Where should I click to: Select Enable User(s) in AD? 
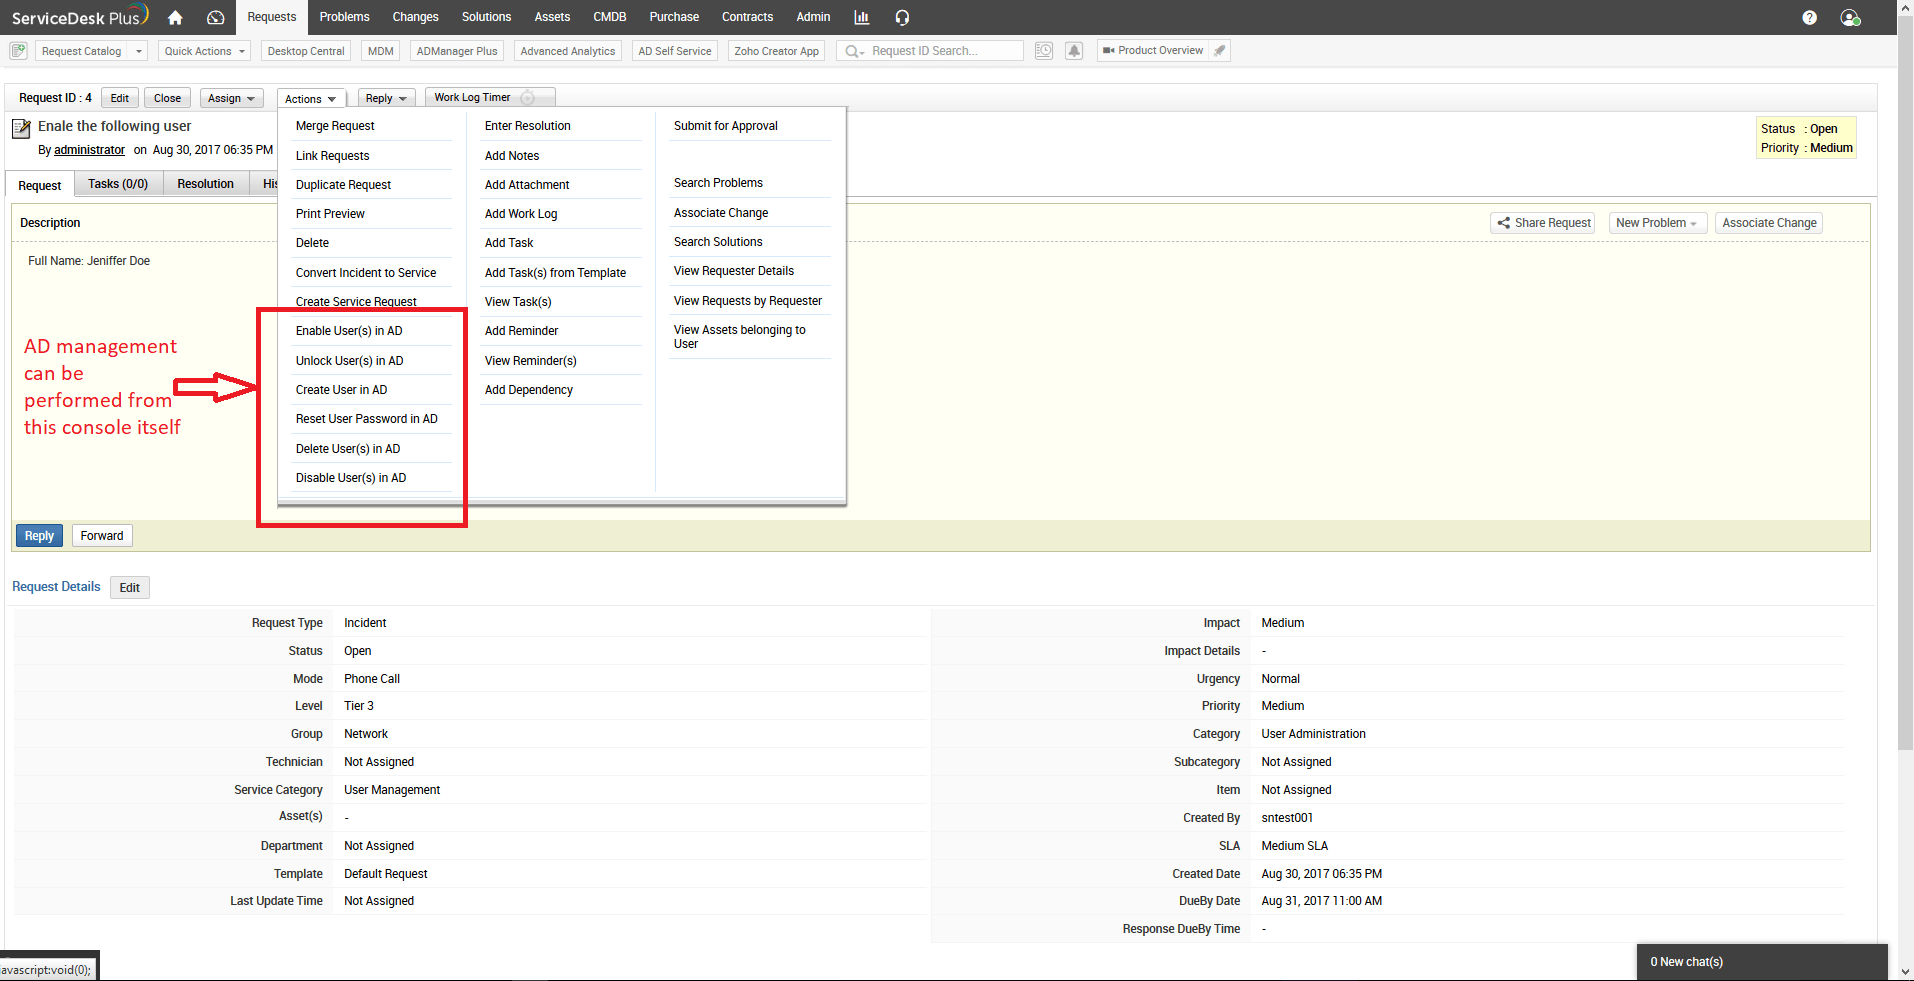coord(349,331)
